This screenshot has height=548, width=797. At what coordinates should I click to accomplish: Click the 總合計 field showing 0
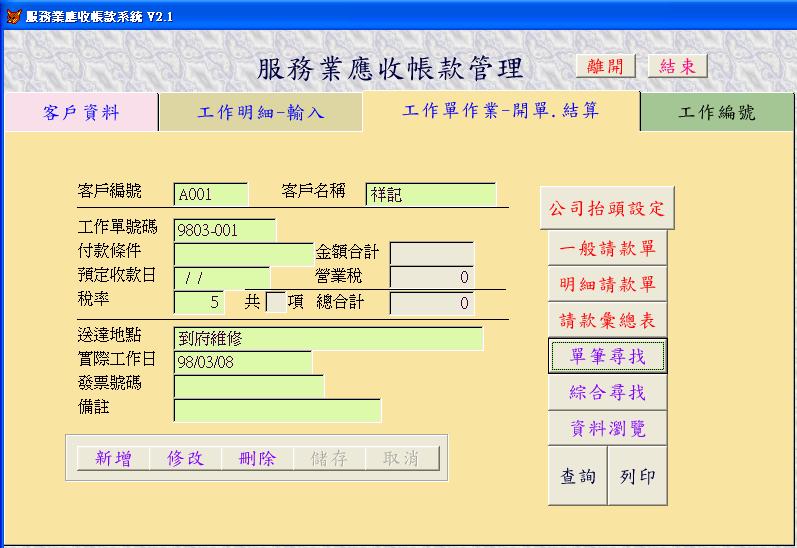point(432,303)
